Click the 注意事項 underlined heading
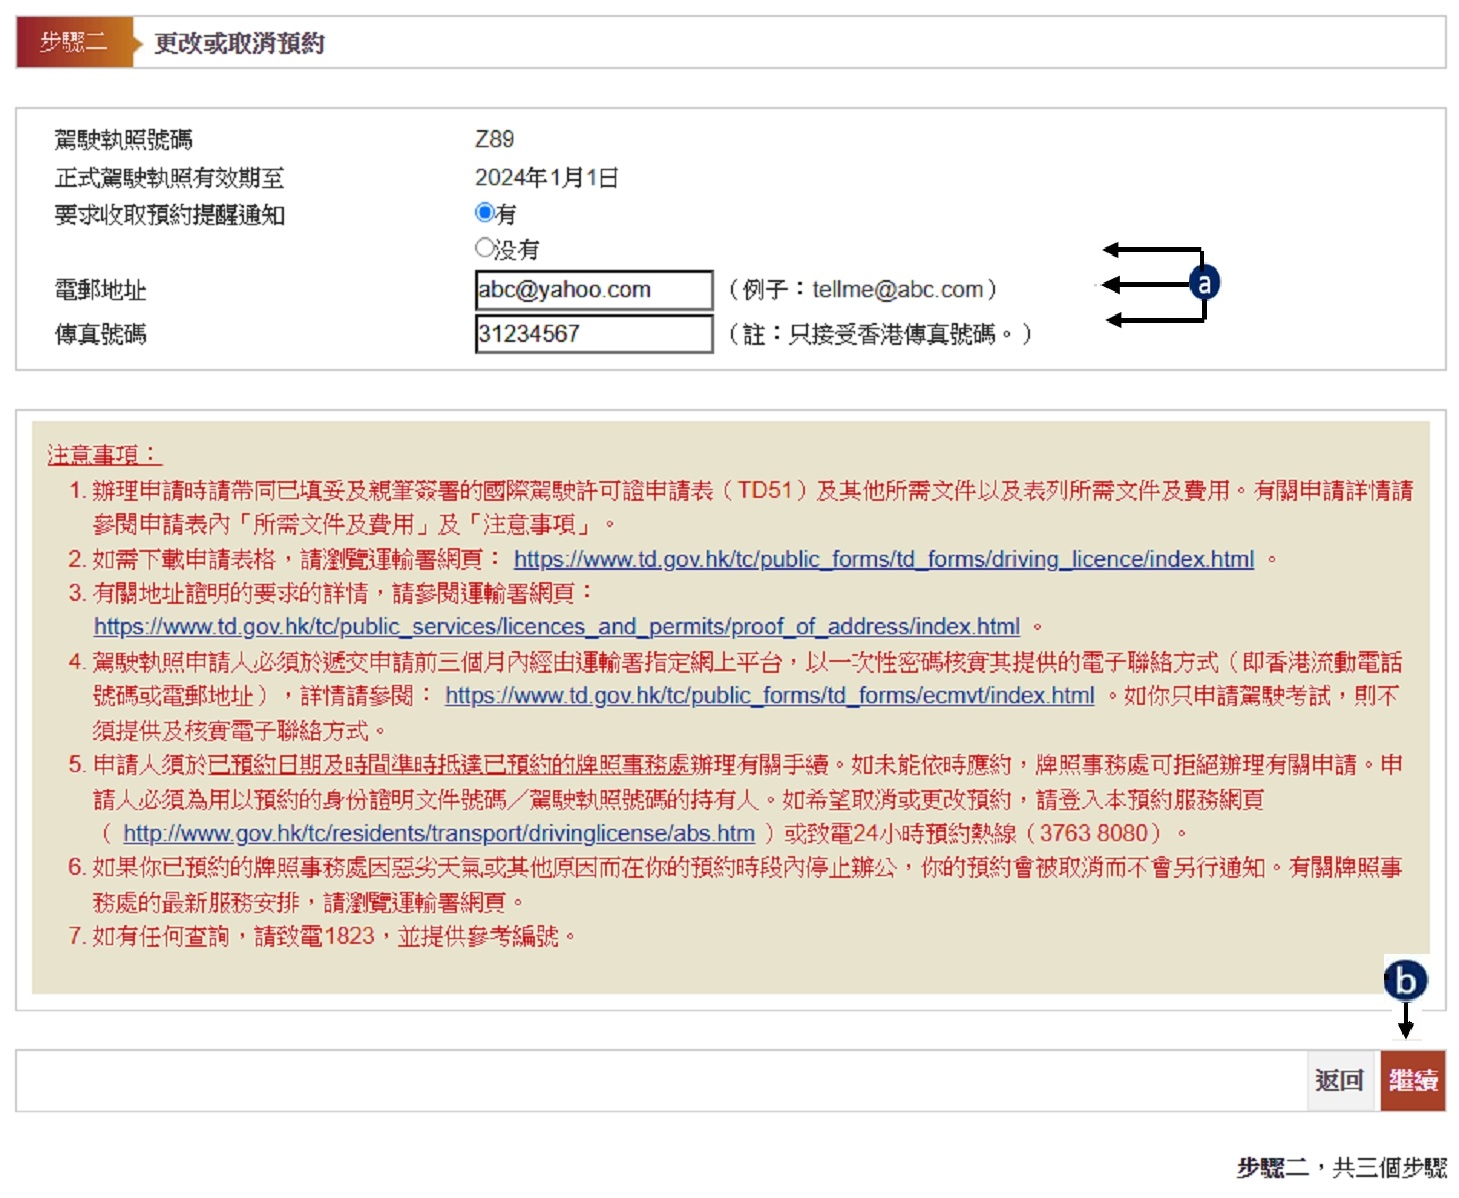1459x1198 pixels. click(103, 455)
